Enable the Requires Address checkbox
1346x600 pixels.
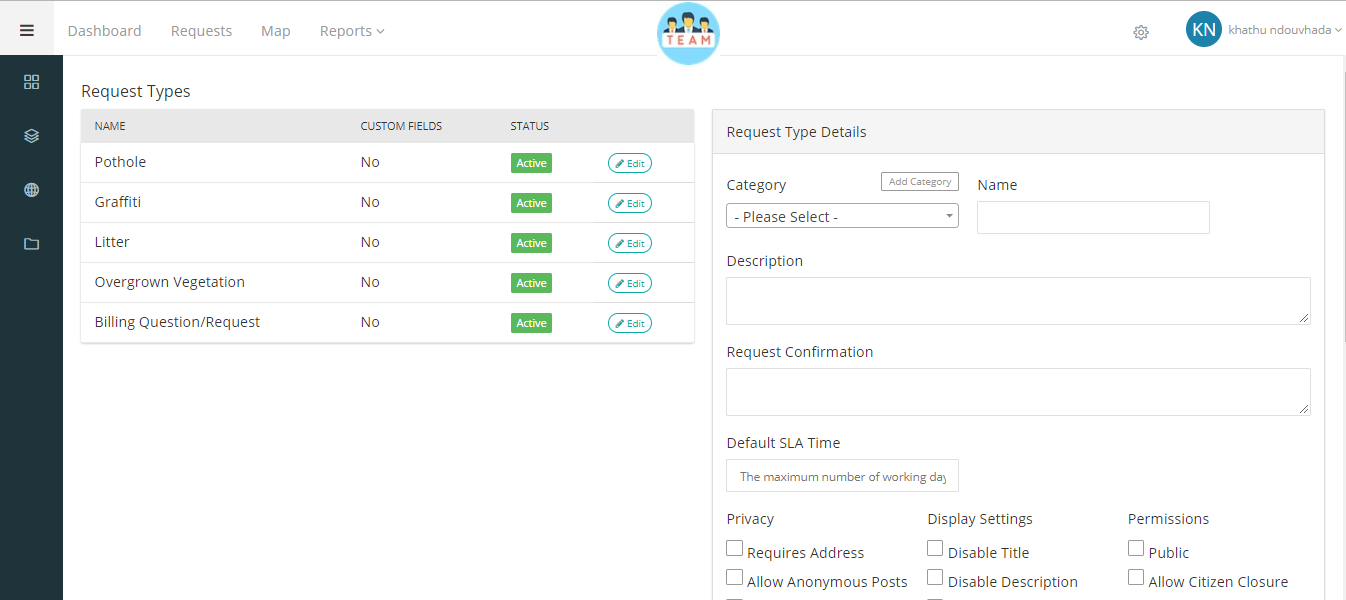pos(735,548)
